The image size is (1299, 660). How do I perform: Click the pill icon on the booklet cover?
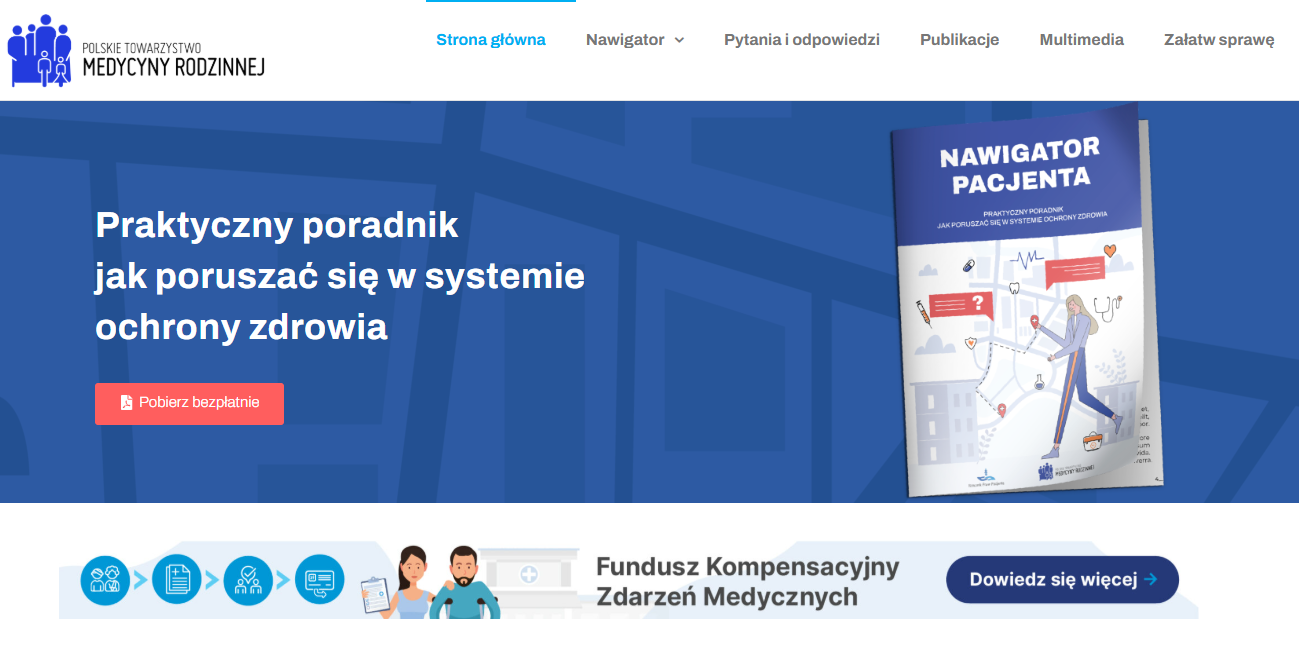point(968,266)
